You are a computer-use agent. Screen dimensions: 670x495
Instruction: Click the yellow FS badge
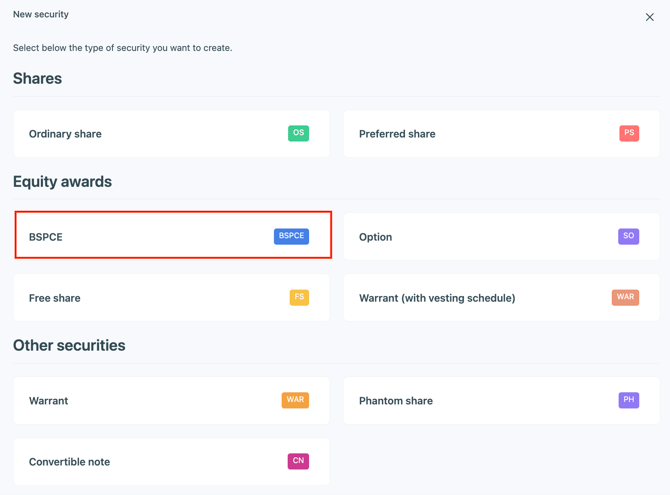(299, 297)
